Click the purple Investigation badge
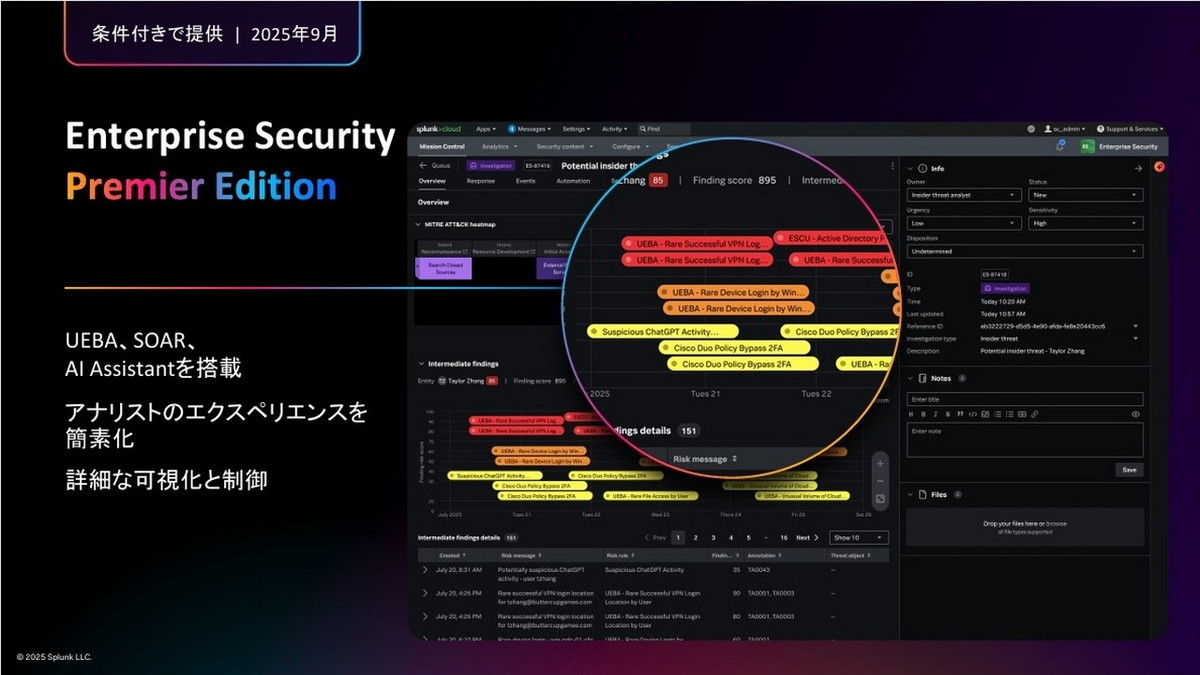Viewport: 1200px width, 675px height. click(x=491, y=165)
